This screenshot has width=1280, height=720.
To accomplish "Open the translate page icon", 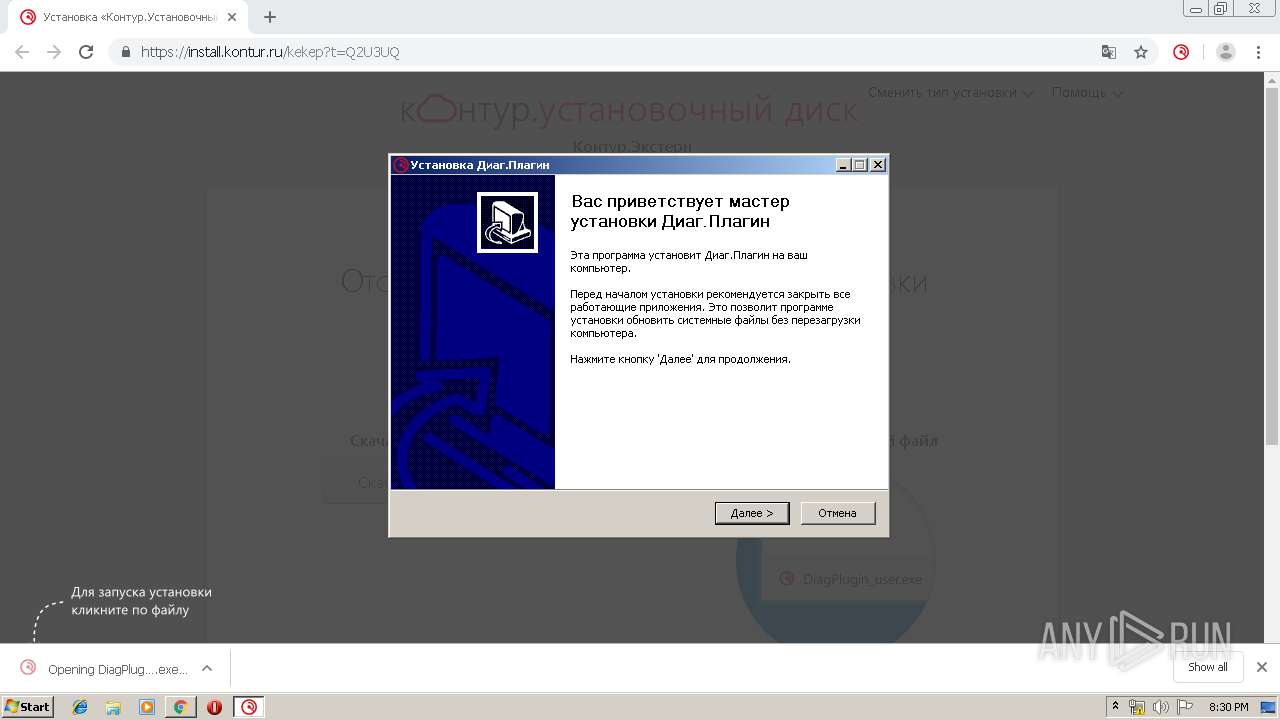I will point(1109,52).
